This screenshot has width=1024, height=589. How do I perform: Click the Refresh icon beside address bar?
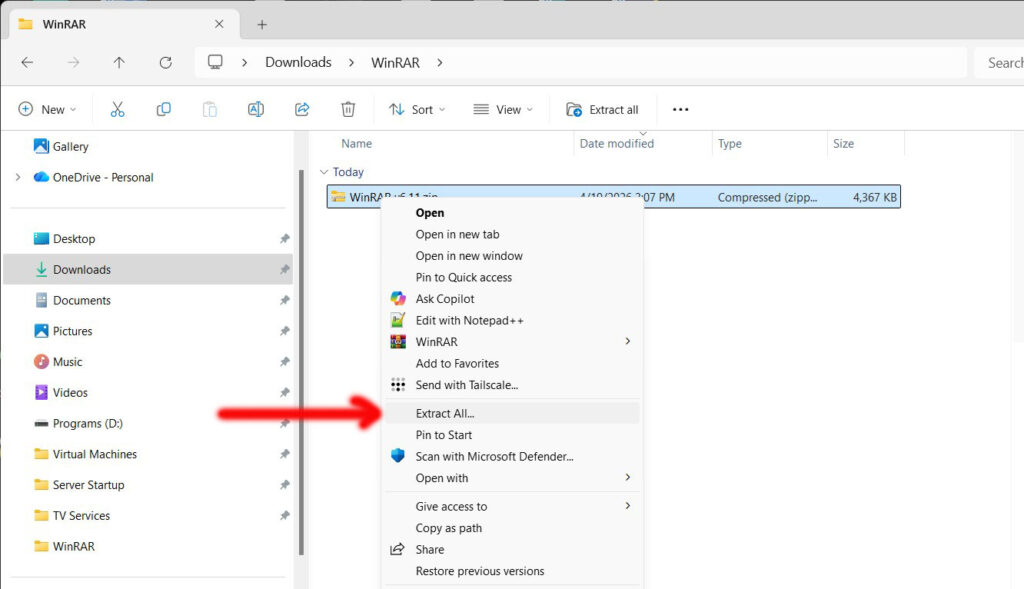166,63
